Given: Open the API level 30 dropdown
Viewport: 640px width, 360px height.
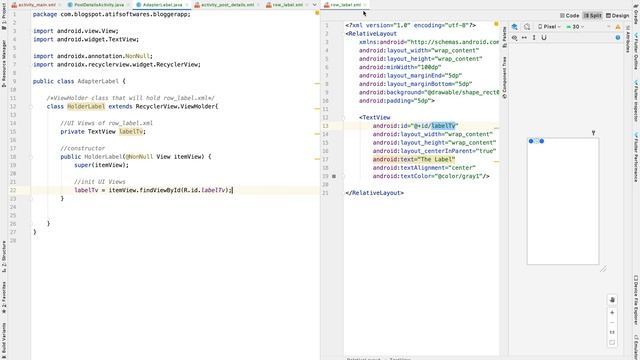Looking at the screenshot, I should [x=575, y=27].
